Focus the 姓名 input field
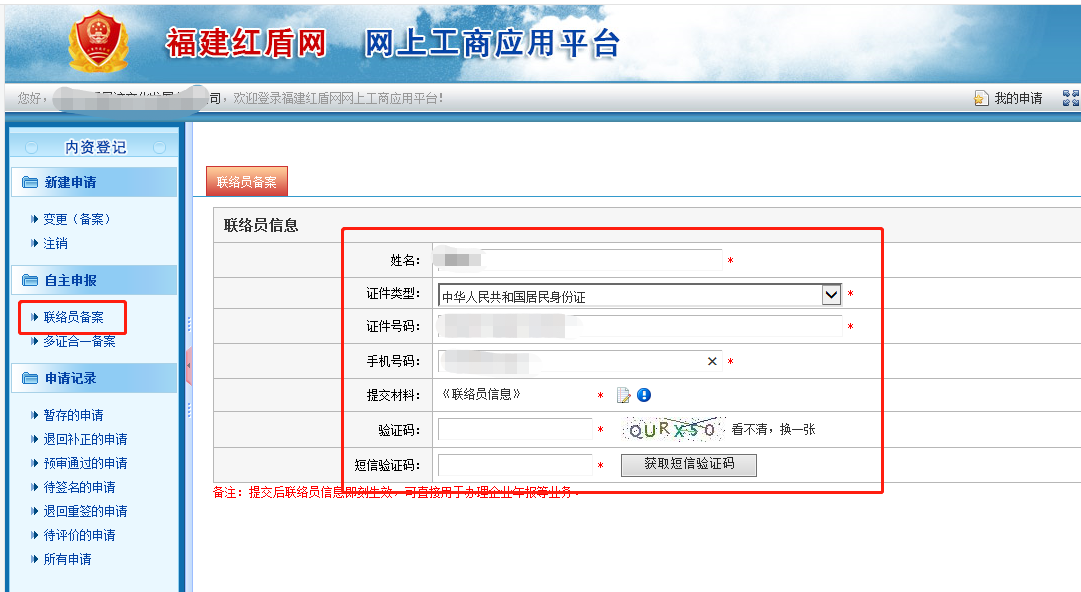The height and width of the screenshot is (592, 1081). 578,260
